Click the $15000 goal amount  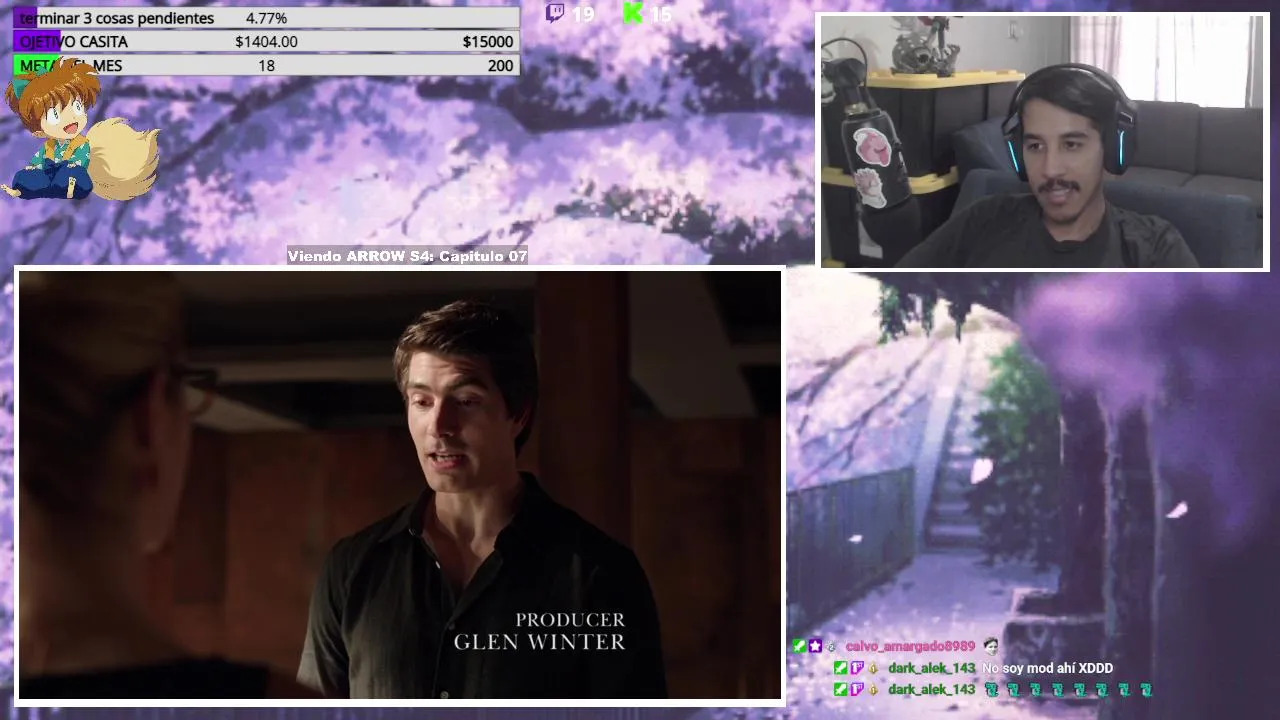pos(488,42)
